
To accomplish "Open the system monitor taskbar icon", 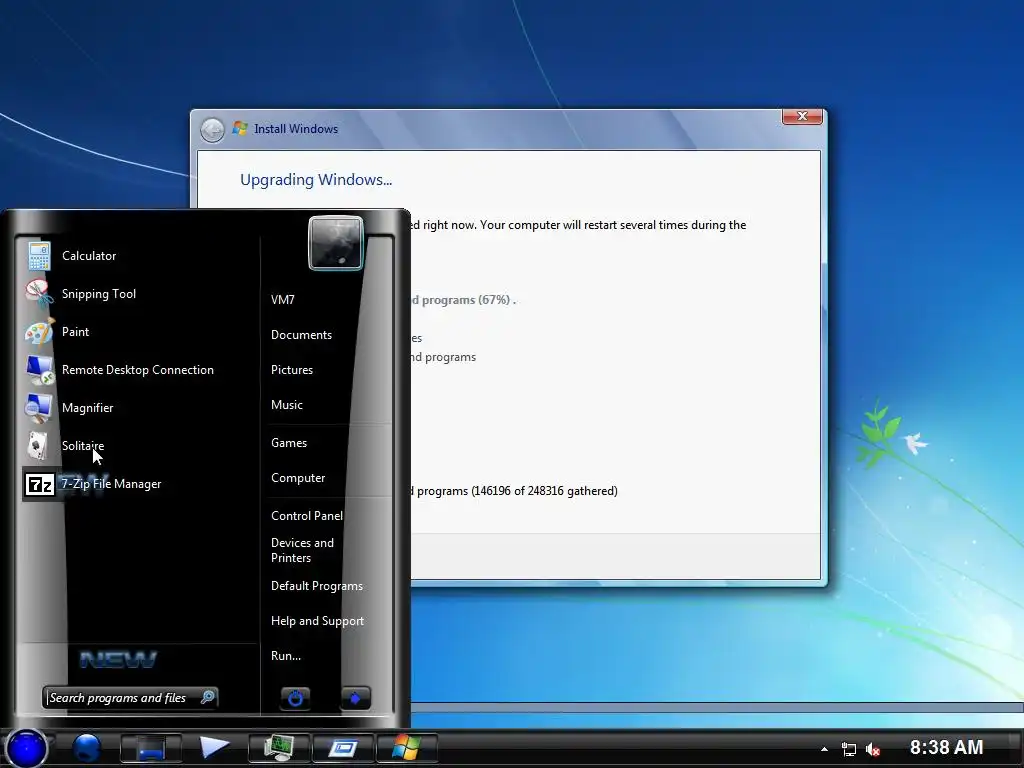I will tap(279, 748).
